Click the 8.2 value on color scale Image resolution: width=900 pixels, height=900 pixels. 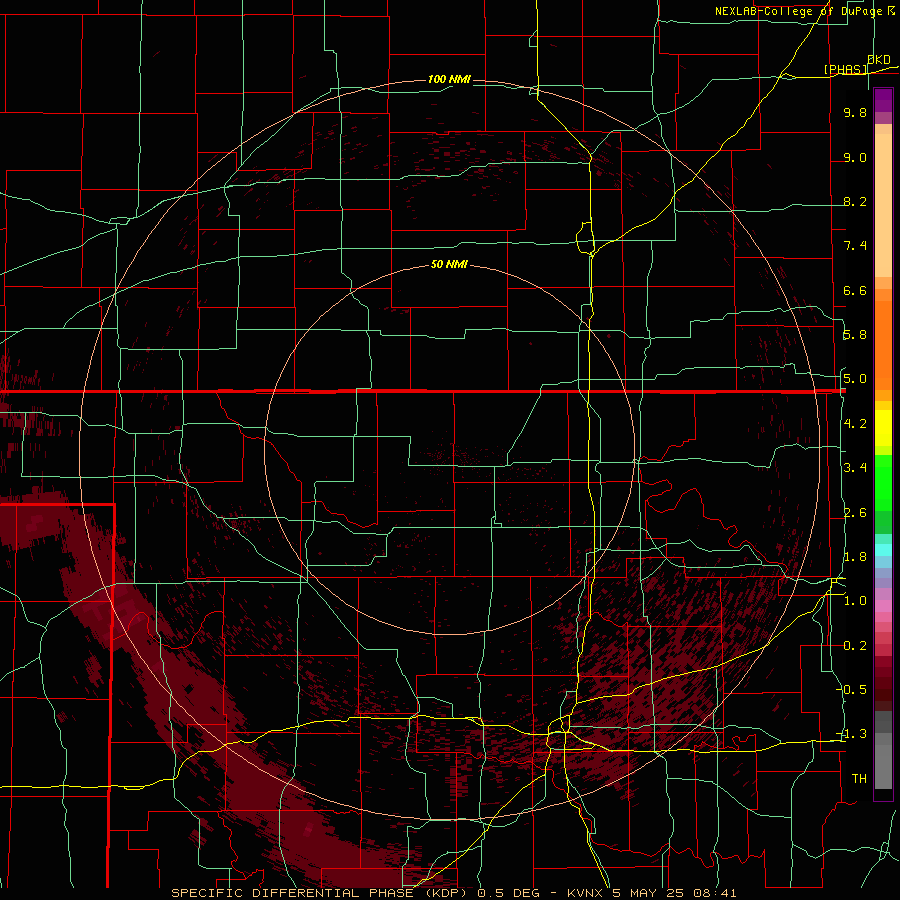855,201
